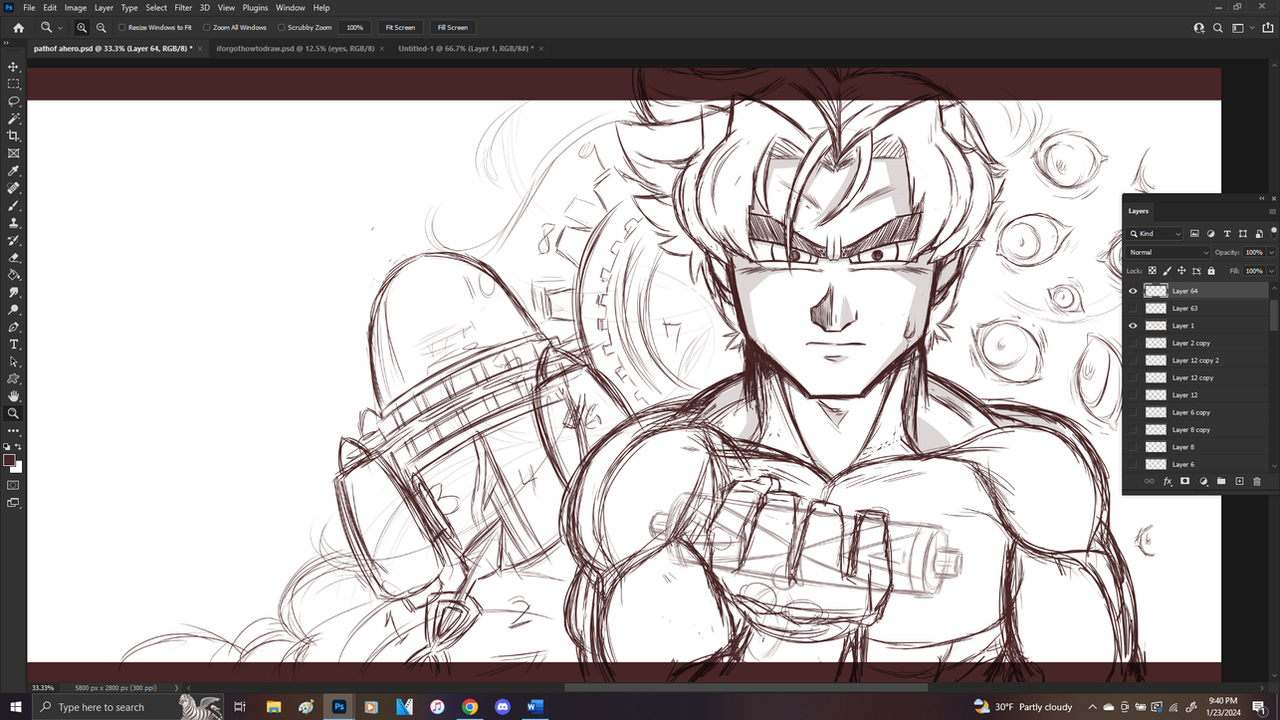Open Fill slider dropdown arrow

(x=1271, y=271)
